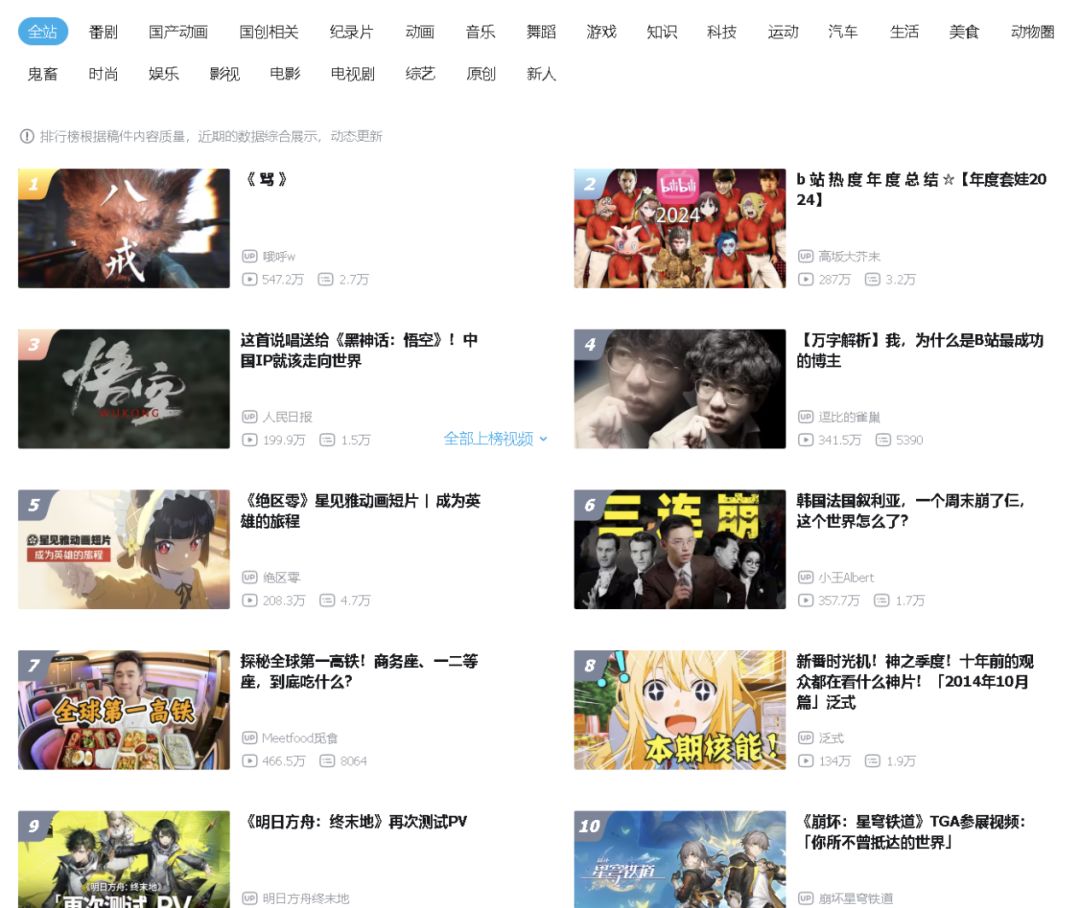1080x908 pixels.
Task: Visit uploader 崩坏星穹铁道 profile
Action: click(x=855, y=898)
